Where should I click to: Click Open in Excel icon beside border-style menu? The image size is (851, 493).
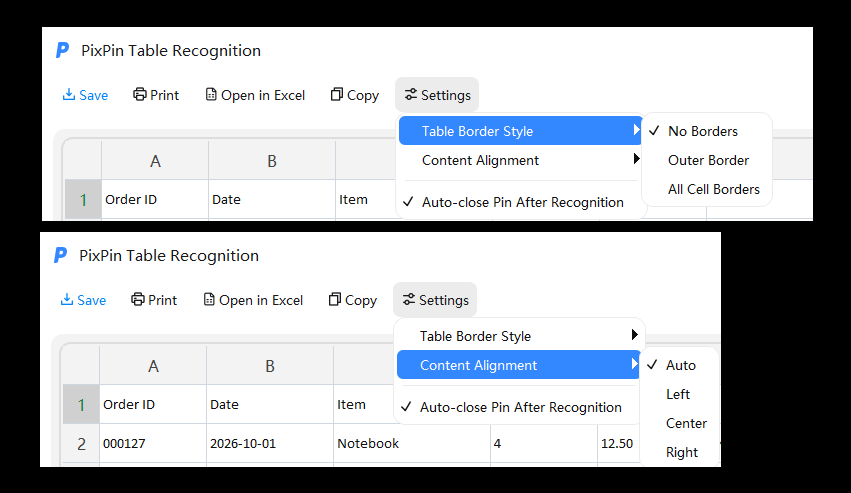point(211,94)
